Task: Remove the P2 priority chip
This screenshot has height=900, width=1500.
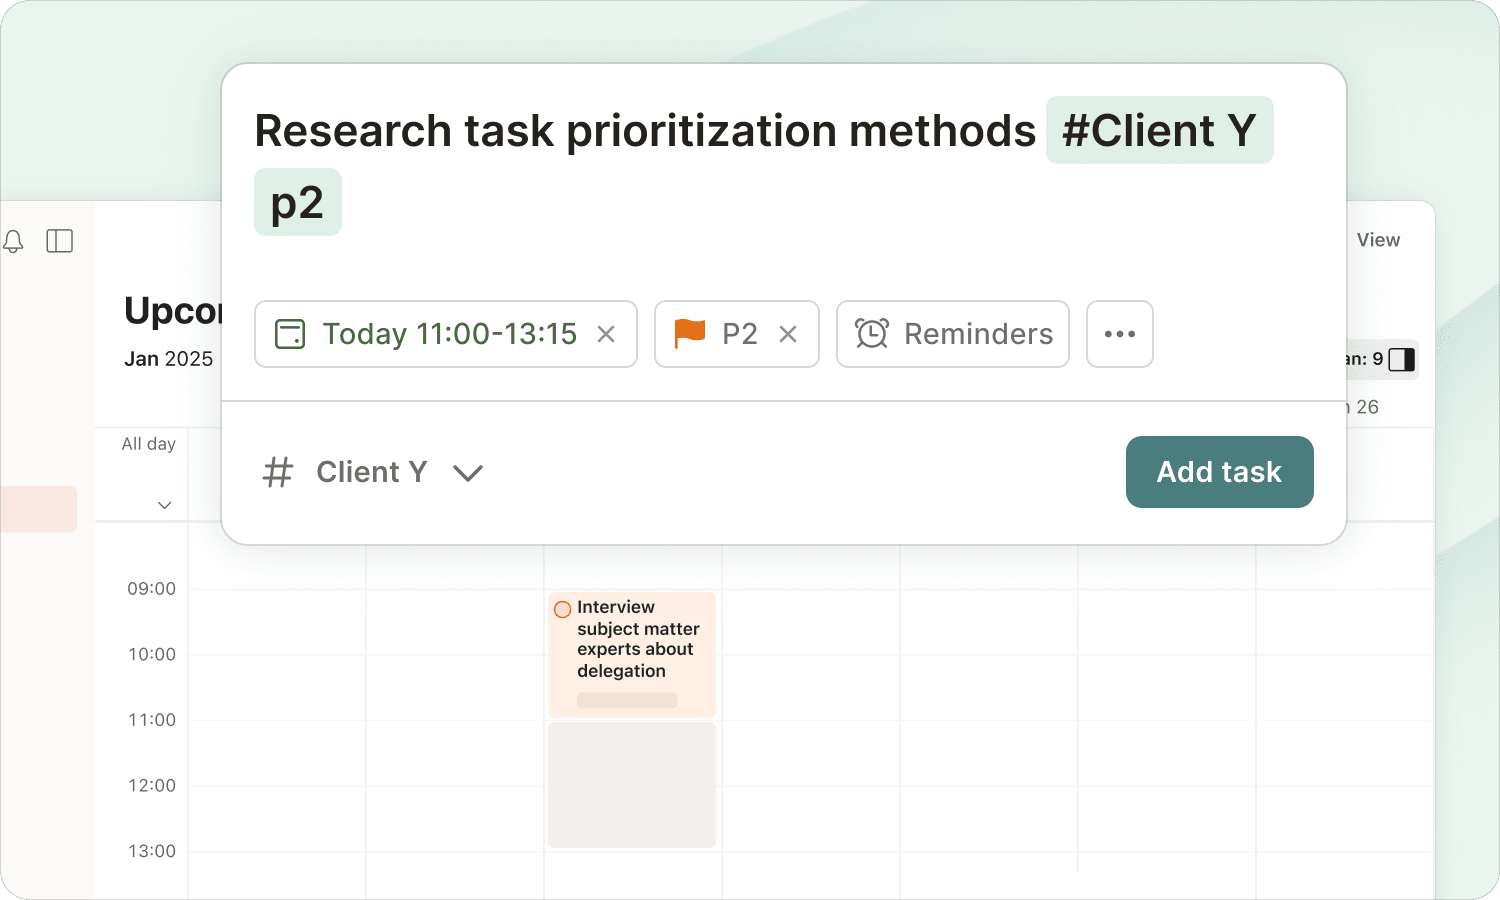Action: click(788, 334)
